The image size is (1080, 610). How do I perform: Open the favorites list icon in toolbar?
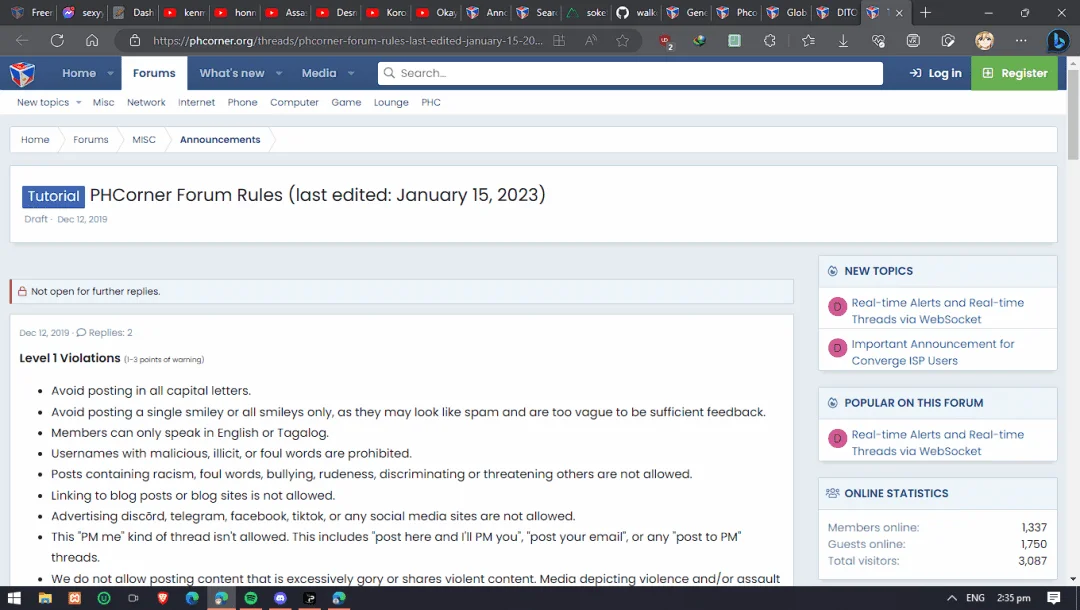point(808,41)
